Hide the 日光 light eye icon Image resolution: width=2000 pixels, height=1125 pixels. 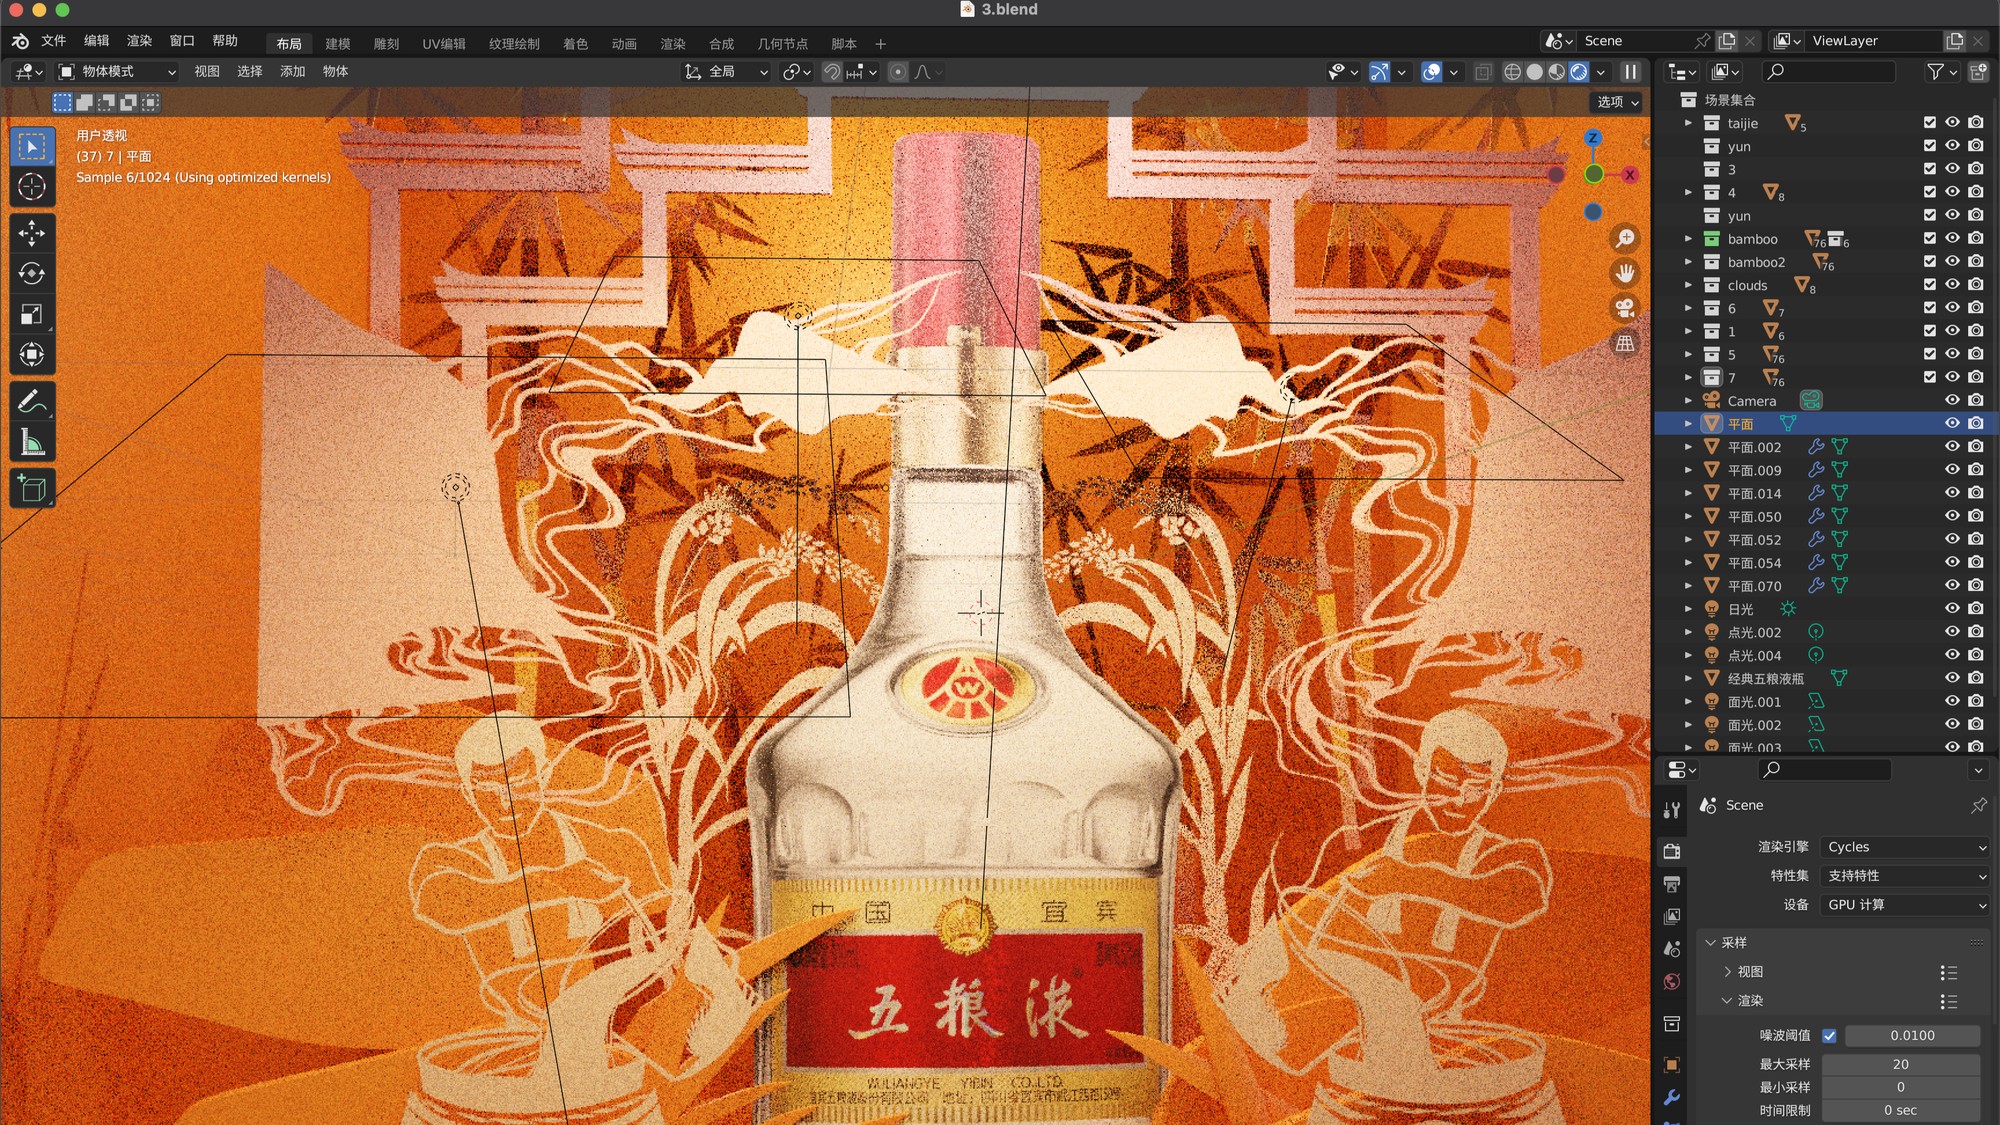(1952, 609)
